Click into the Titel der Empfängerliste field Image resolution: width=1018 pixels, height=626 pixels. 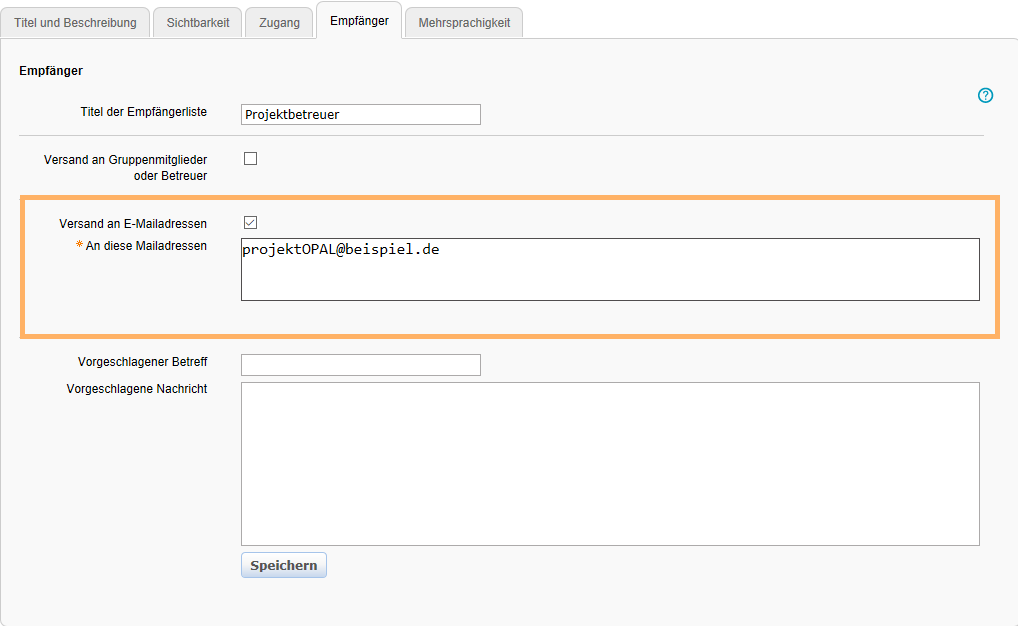pos(360,114)
